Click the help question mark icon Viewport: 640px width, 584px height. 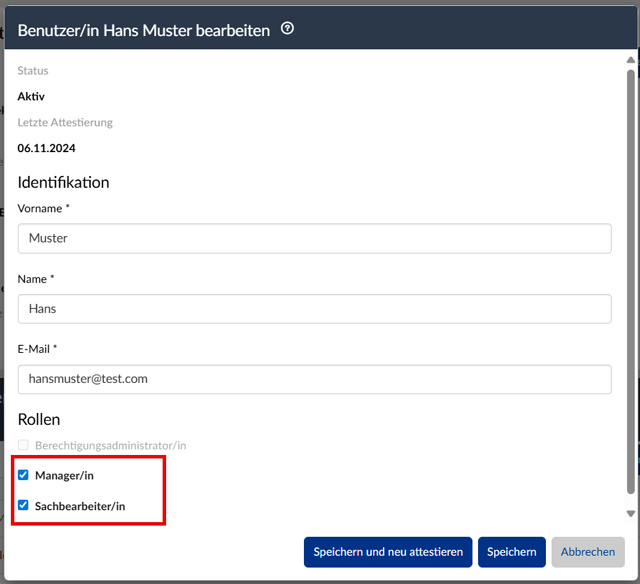[x=288, y=30]
